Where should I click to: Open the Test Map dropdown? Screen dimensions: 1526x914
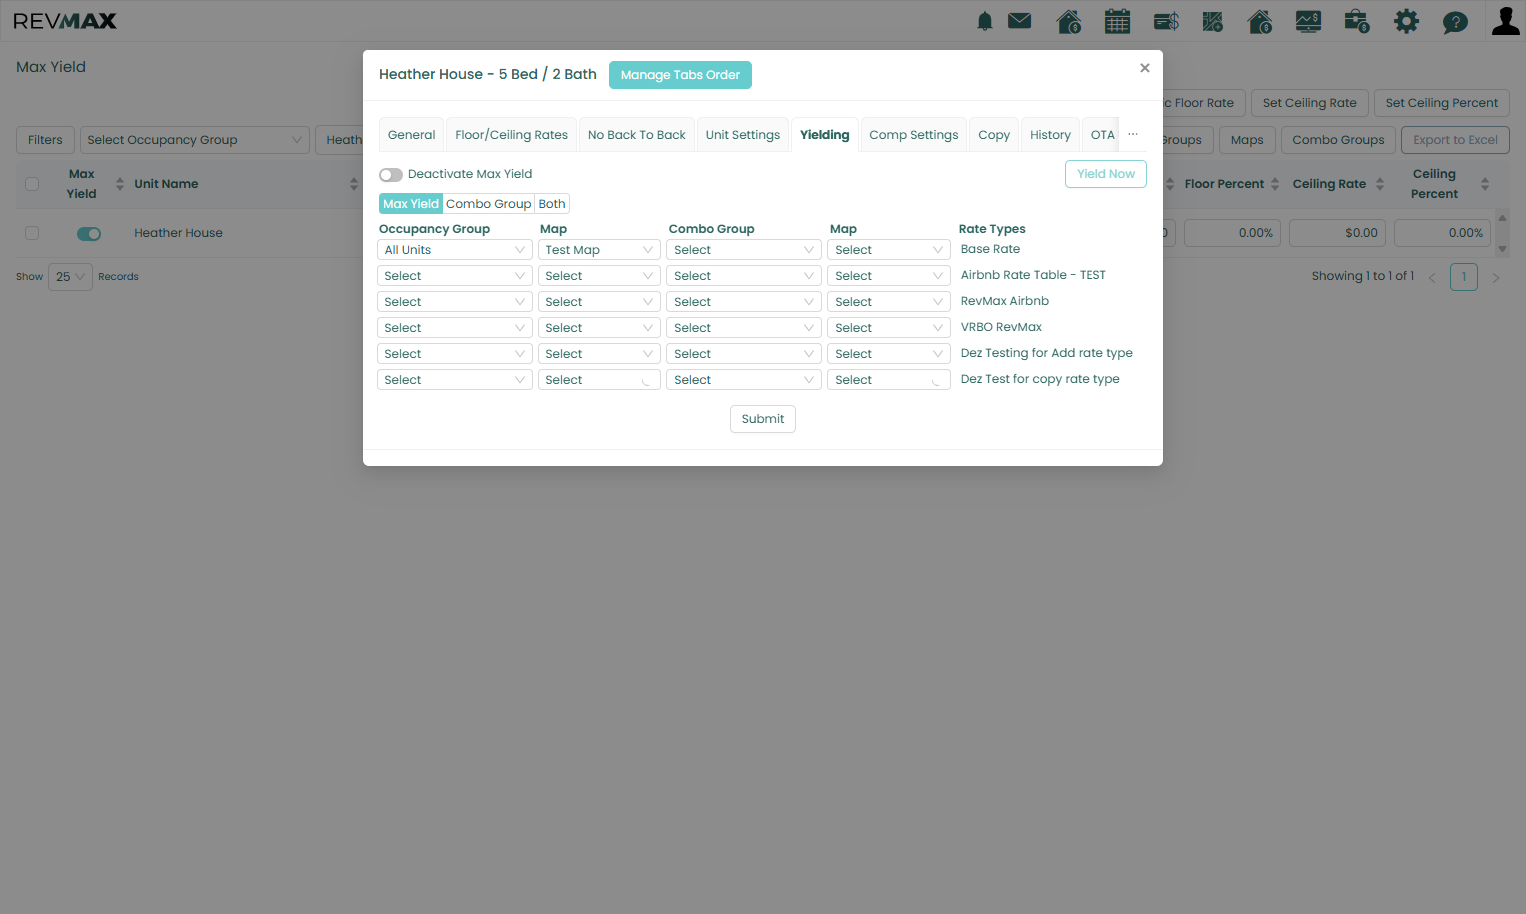point(599,250)
